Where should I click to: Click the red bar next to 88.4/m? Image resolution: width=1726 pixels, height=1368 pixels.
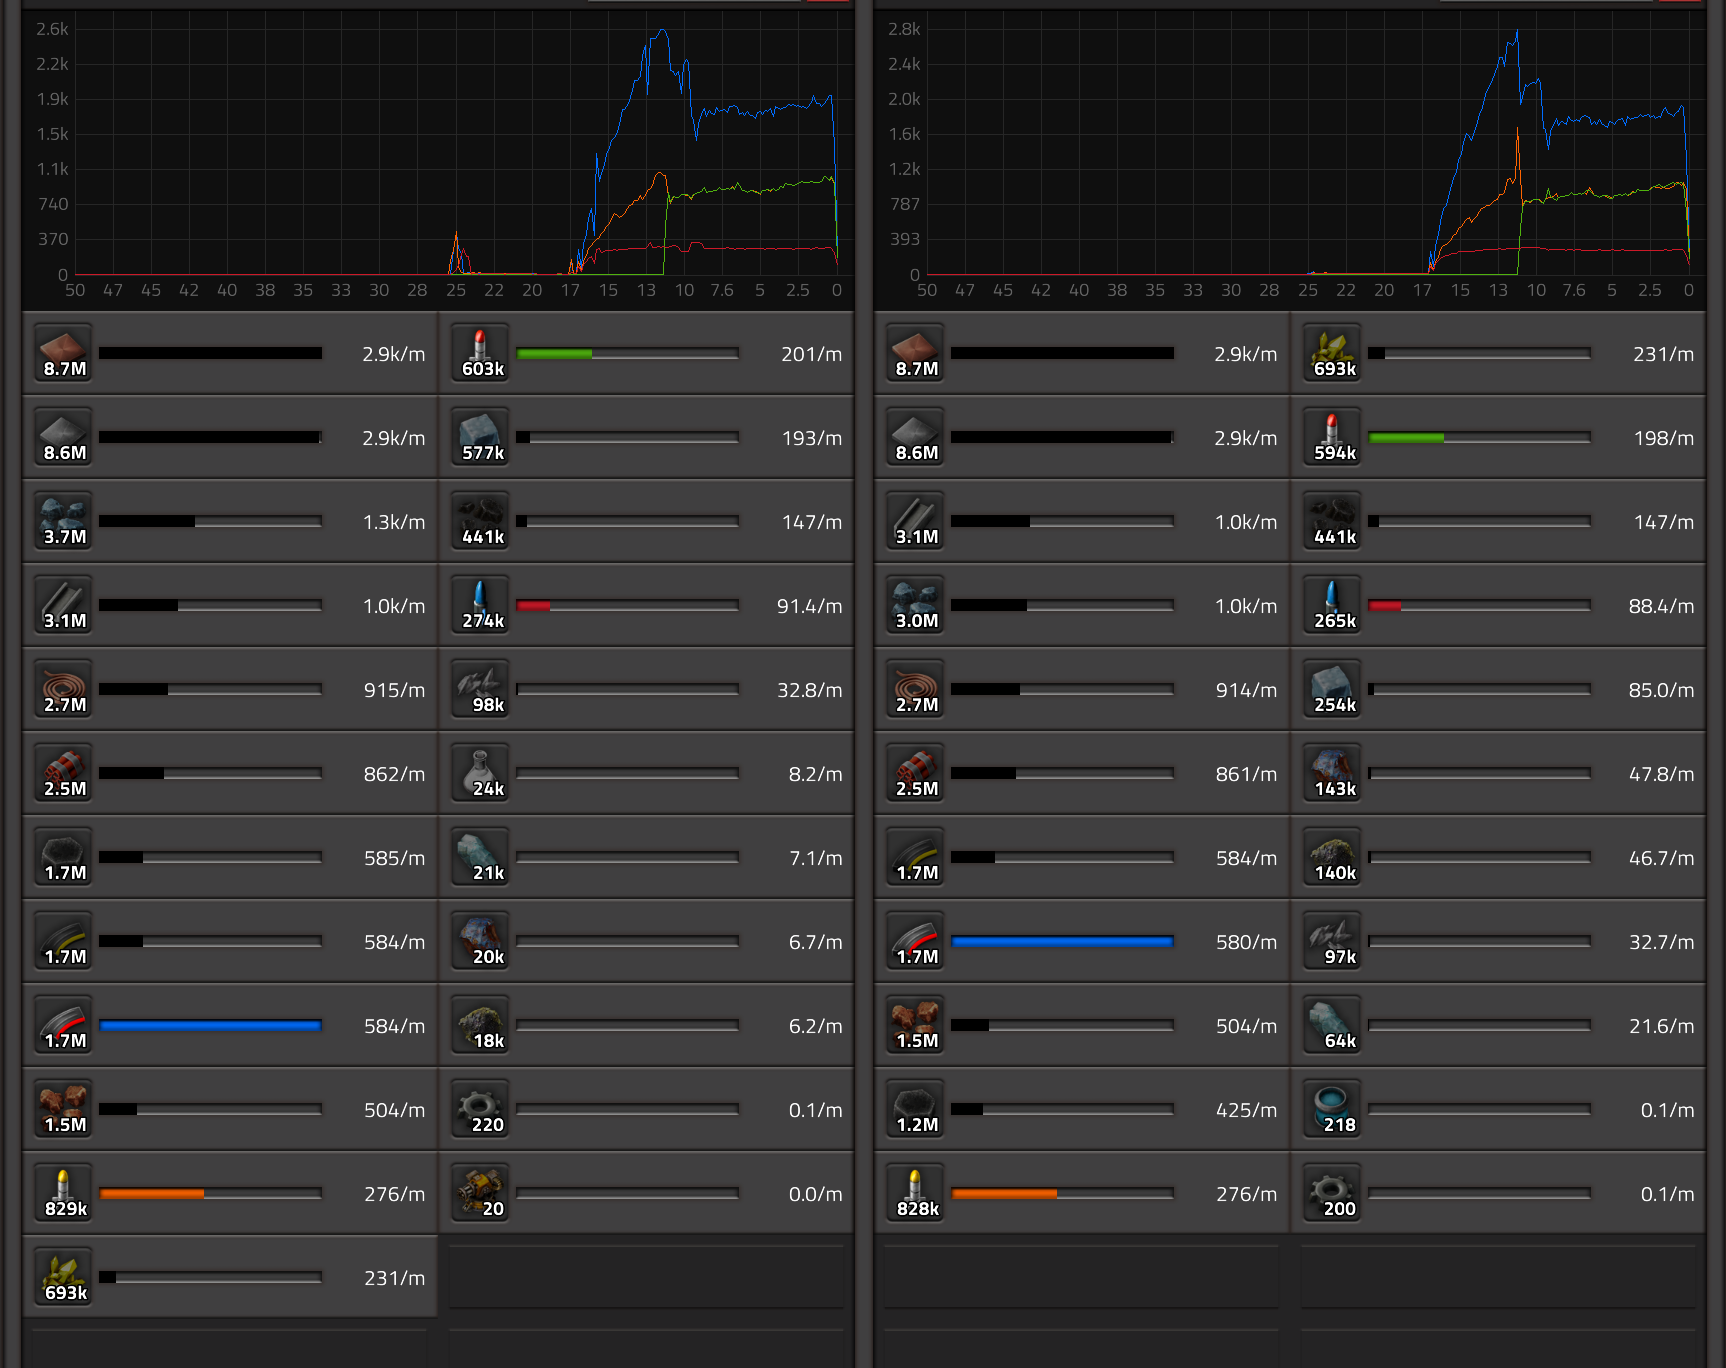[1385, 606]
